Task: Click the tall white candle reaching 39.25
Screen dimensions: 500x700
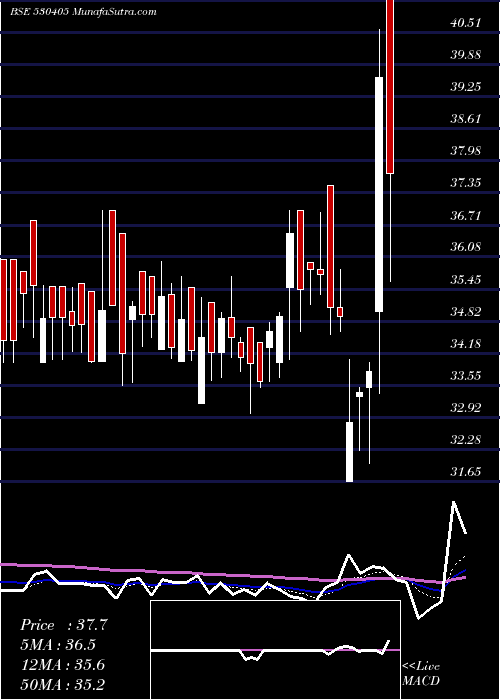Action: click(379, 194)
